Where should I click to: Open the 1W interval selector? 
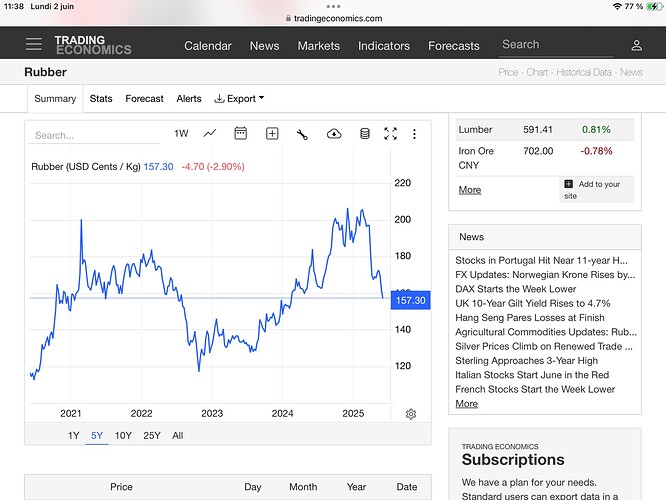[181, 134]
